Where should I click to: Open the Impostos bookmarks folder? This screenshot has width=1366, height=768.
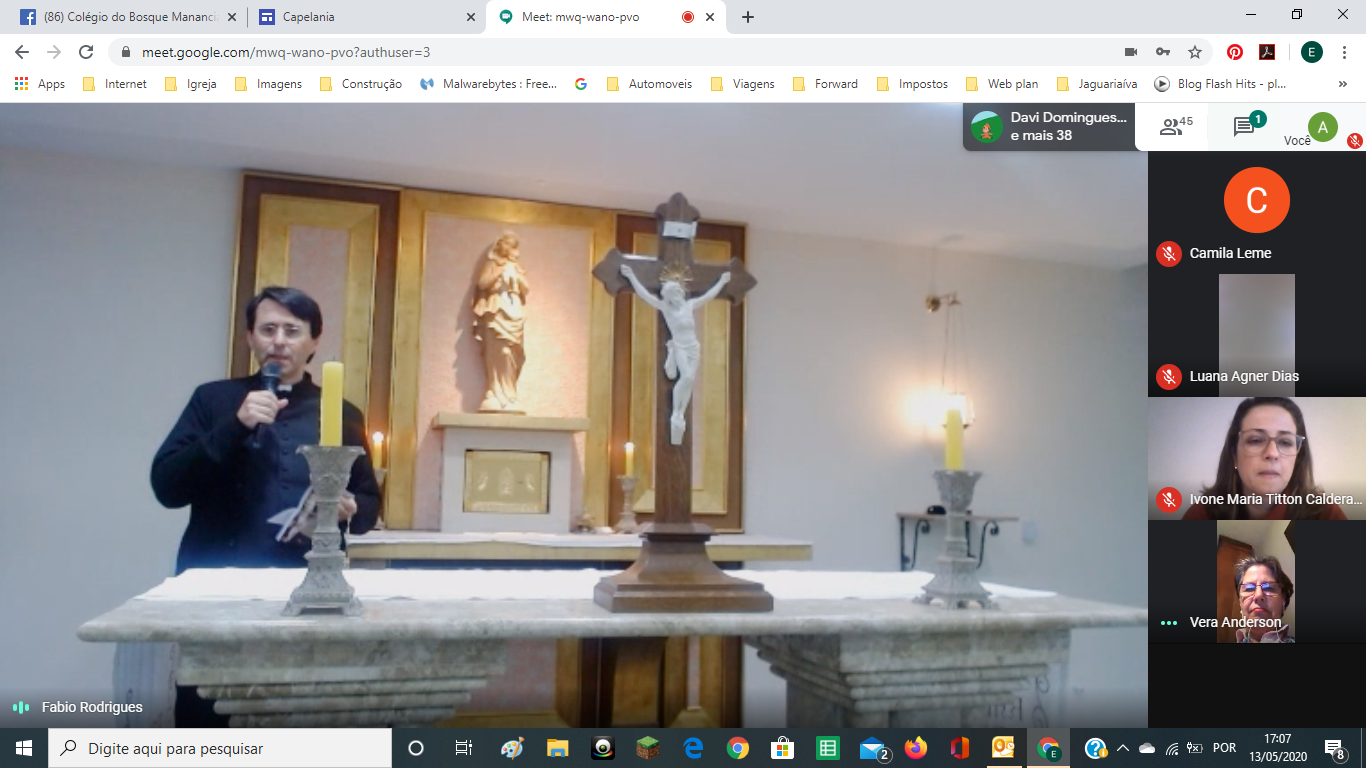coord(912,84)
